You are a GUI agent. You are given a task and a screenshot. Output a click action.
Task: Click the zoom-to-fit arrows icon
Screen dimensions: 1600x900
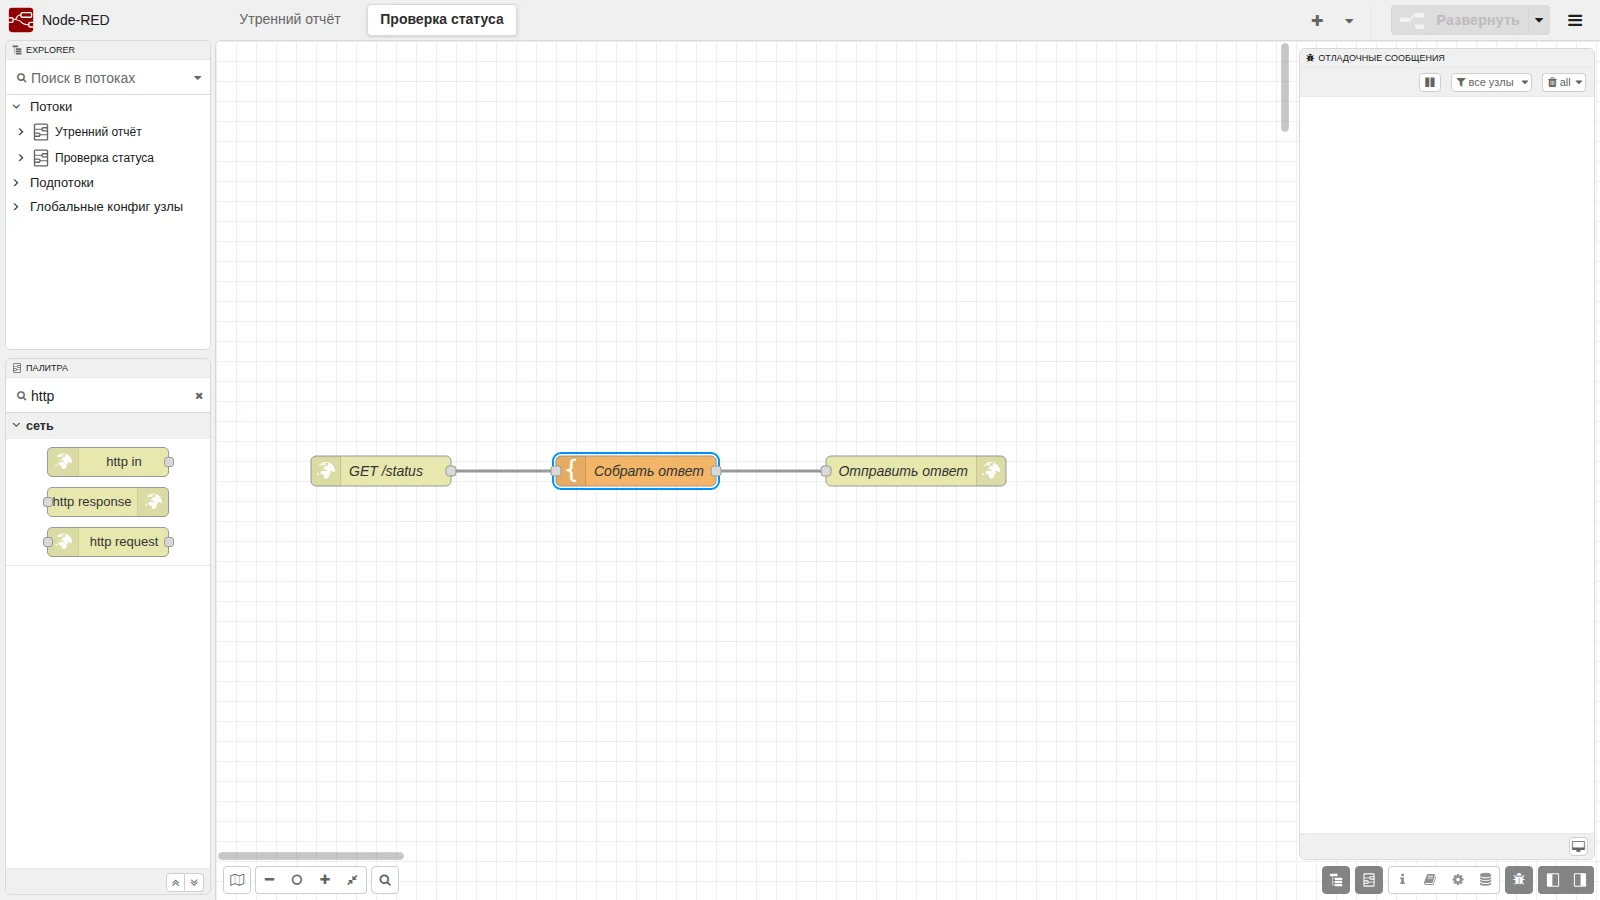point(352,880)
